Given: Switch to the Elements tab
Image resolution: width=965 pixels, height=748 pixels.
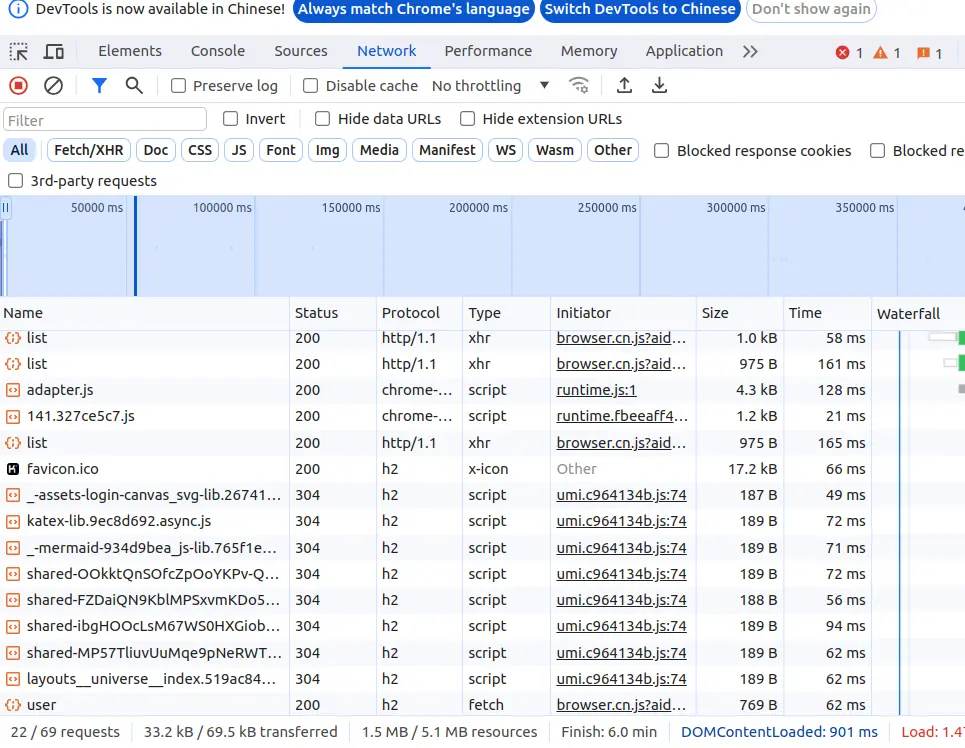Looking at the screenshot, I should coord(130,51).
